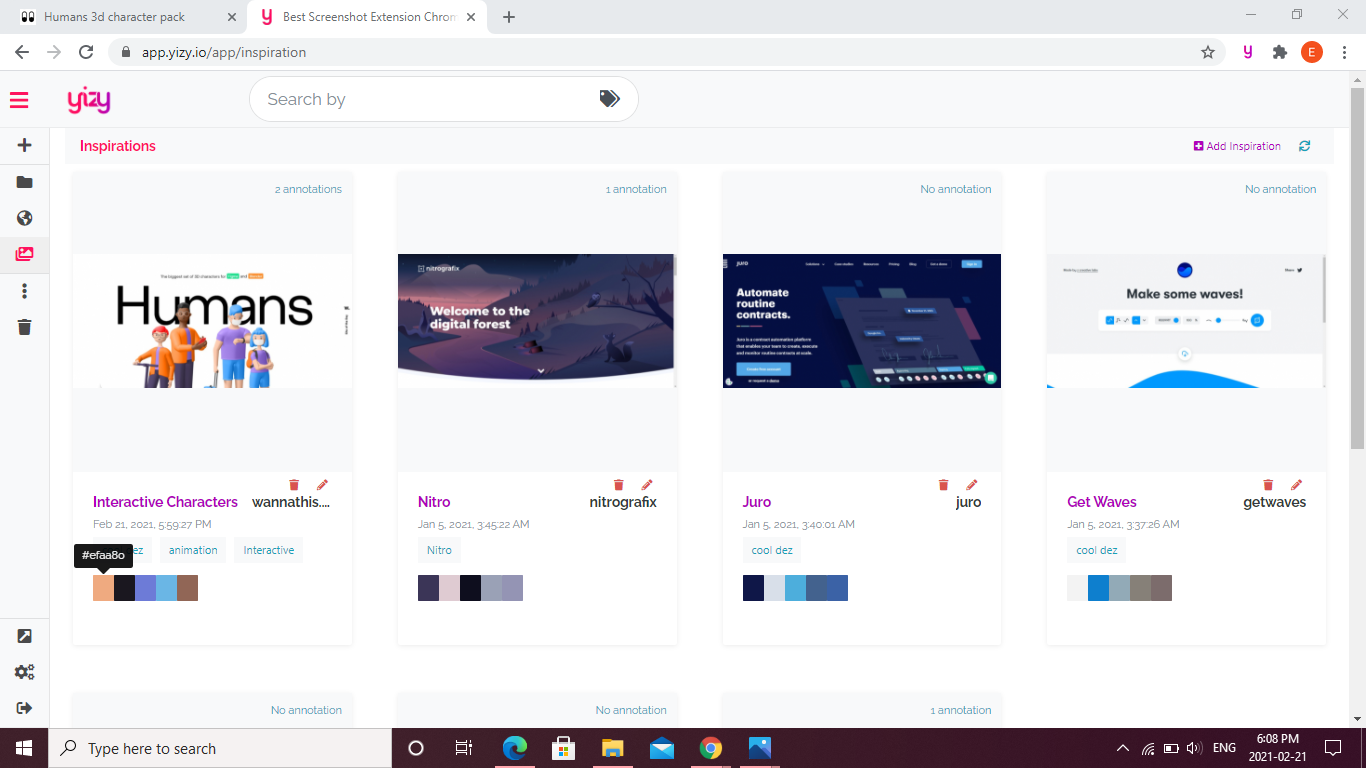
Task: Edit the Juro inspiration with the pencil
Action: [971, 485]
